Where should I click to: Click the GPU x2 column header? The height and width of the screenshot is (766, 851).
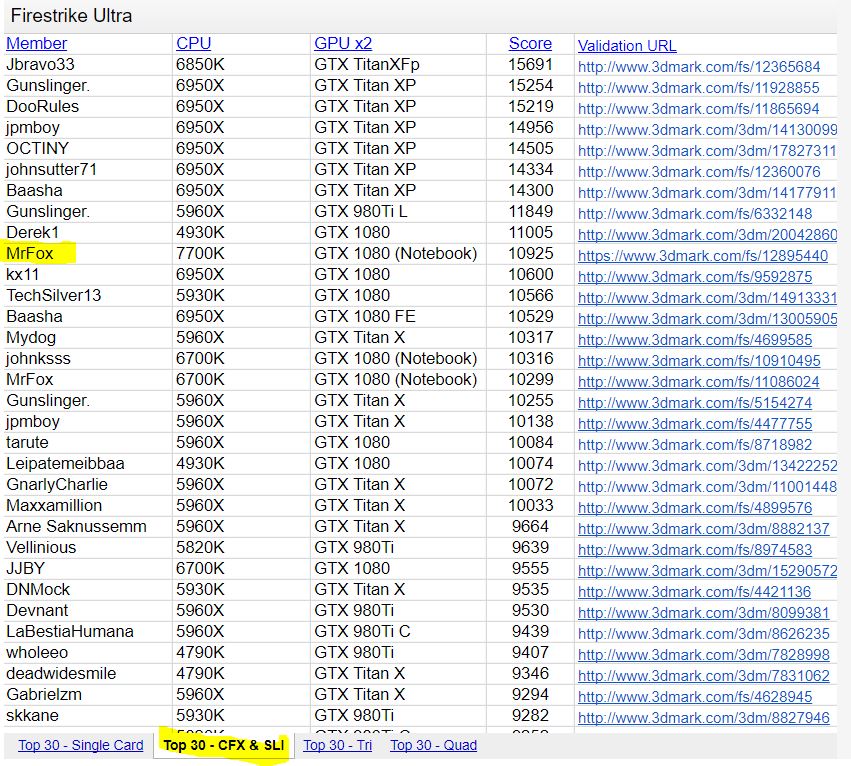coord(343,43)
